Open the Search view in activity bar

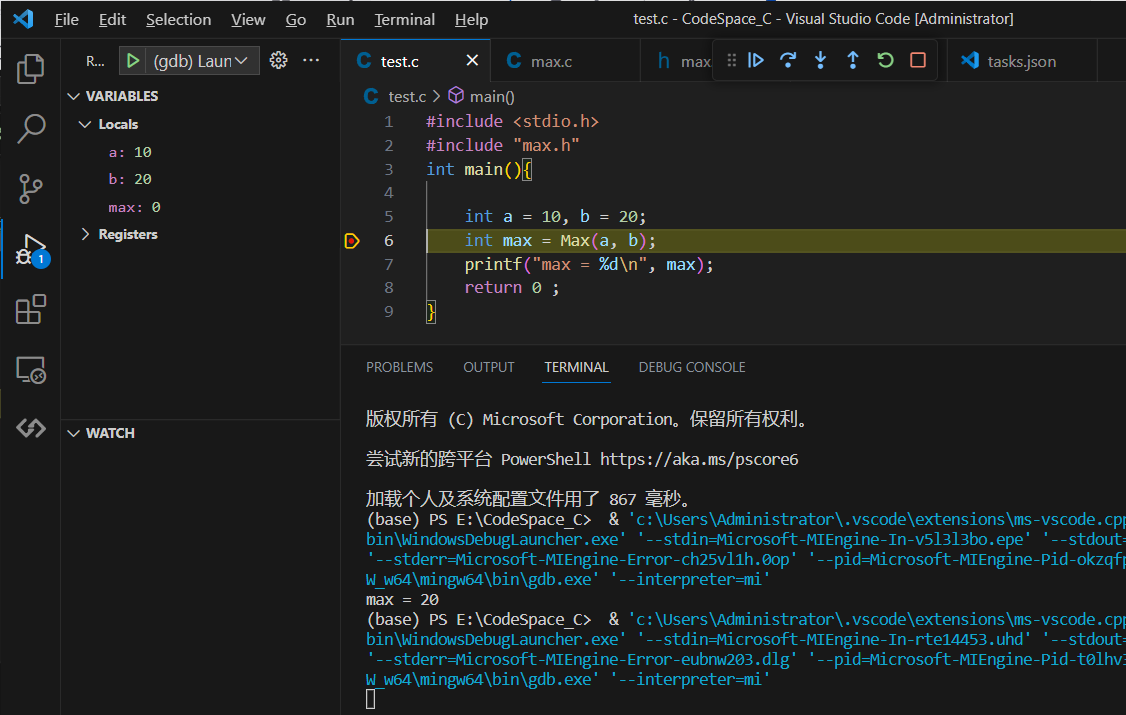tap(30, 129)
